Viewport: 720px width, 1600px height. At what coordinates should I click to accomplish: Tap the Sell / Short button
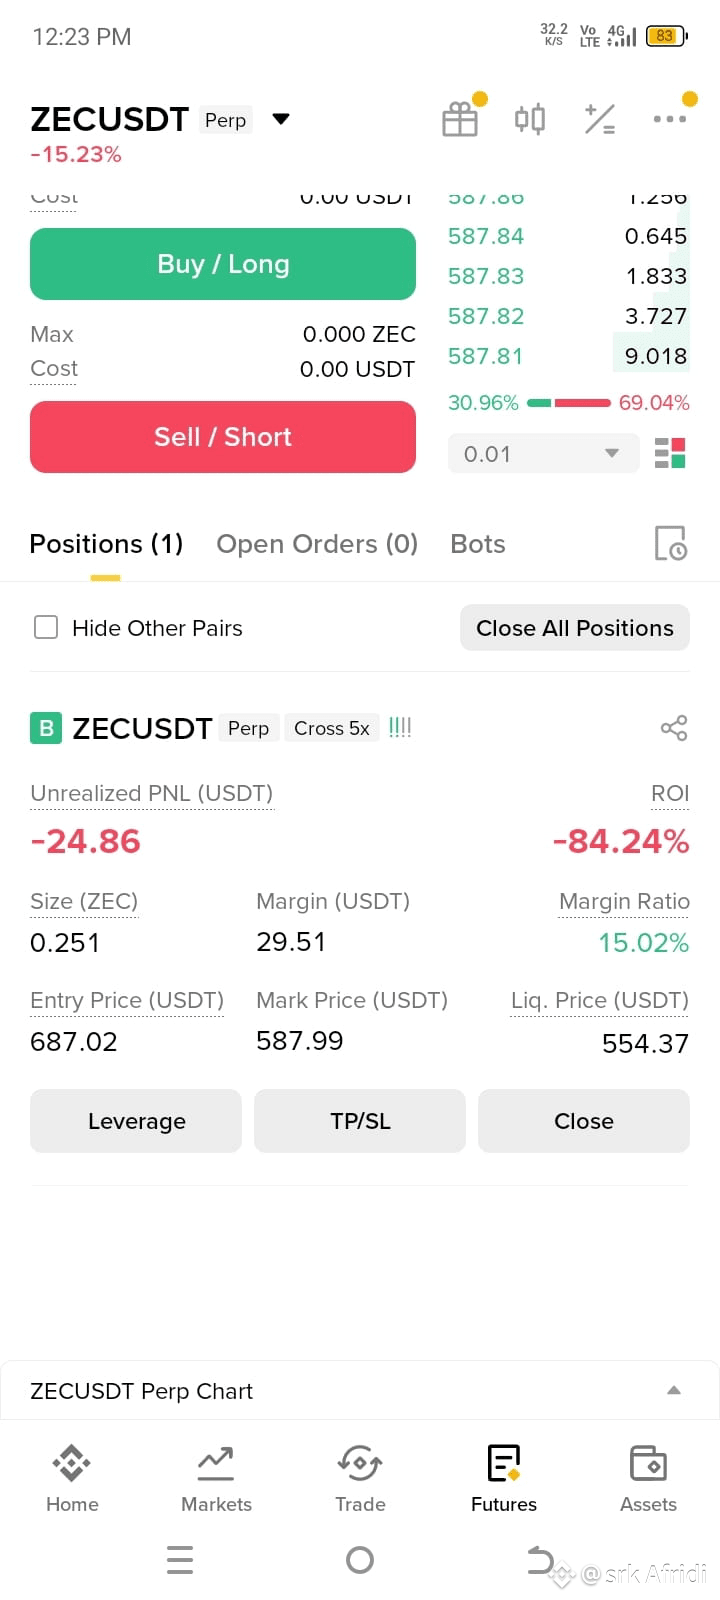click(223, 437)
